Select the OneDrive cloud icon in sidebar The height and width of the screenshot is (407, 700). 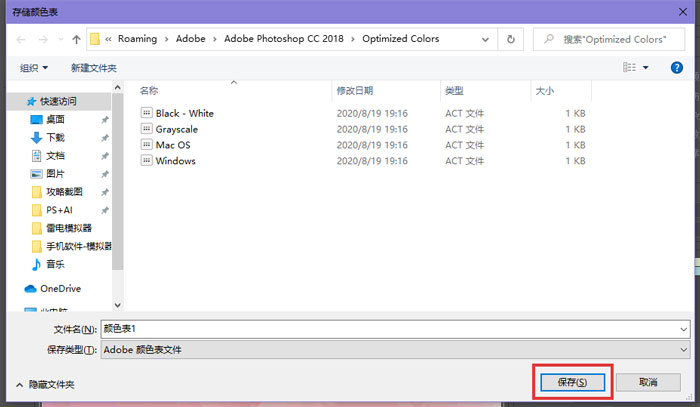[x=30, y=288]
